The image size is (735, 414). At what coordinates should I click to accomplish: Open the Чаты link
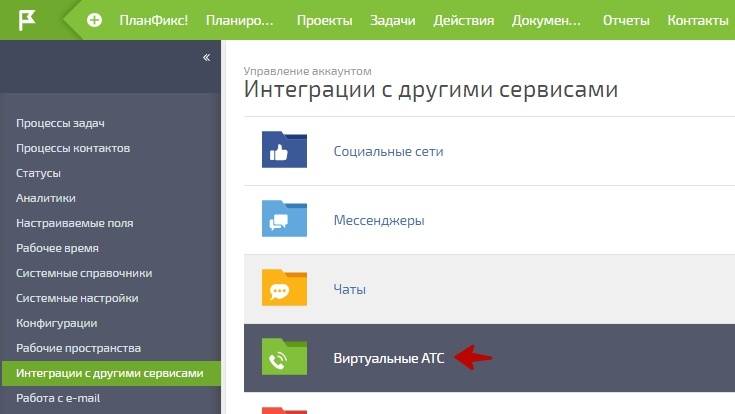coord(349,289)
